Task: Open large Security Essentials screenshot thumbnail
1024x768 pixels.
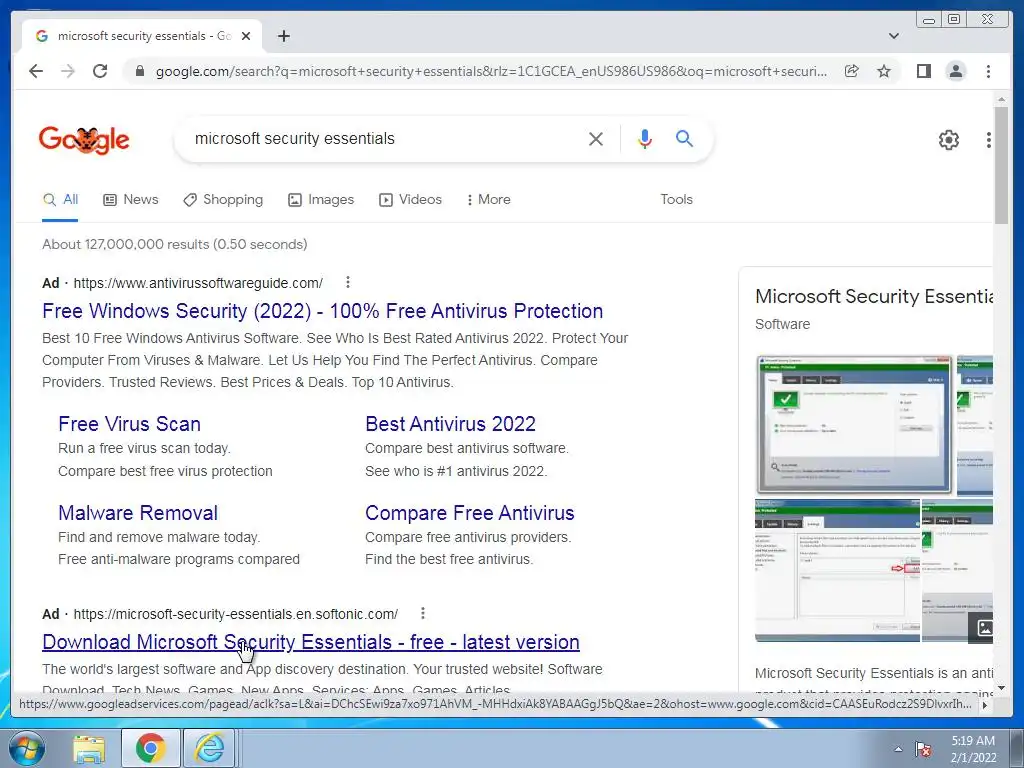Action: click(854, 425)
